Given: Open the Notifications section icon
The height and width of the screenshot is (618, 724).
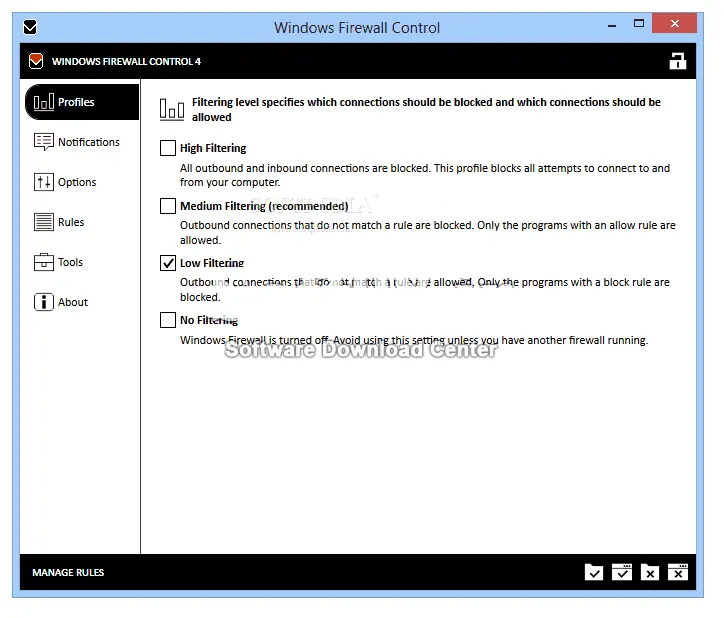Looking at the screenshot, I should click(x=43, y=142).
